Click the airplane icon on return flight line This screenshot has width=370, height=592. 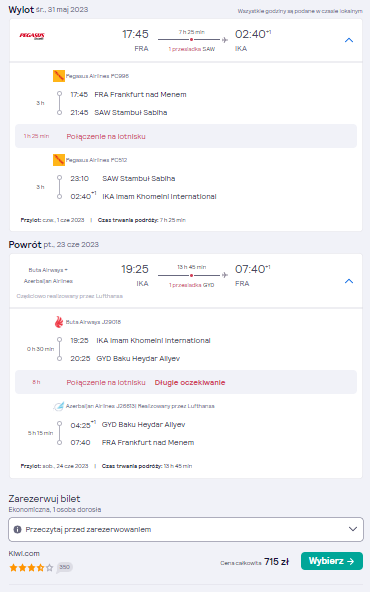pos(225,275)
